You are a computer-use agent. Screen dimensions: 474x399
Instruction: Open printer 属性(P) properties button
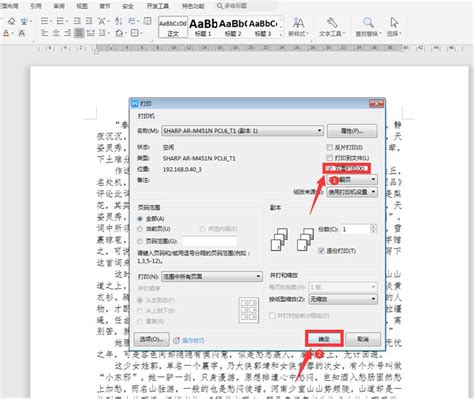tap(352, 131)
